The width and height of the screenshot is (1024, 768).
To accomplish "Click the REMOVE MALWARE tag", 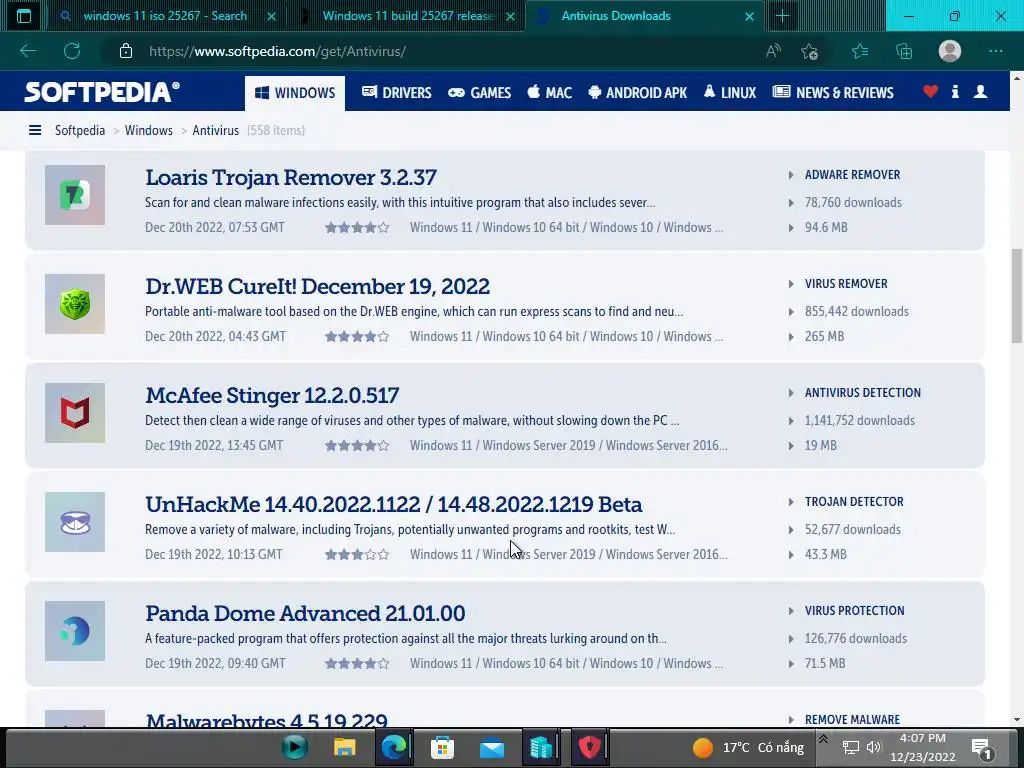I will click(852, 720).
